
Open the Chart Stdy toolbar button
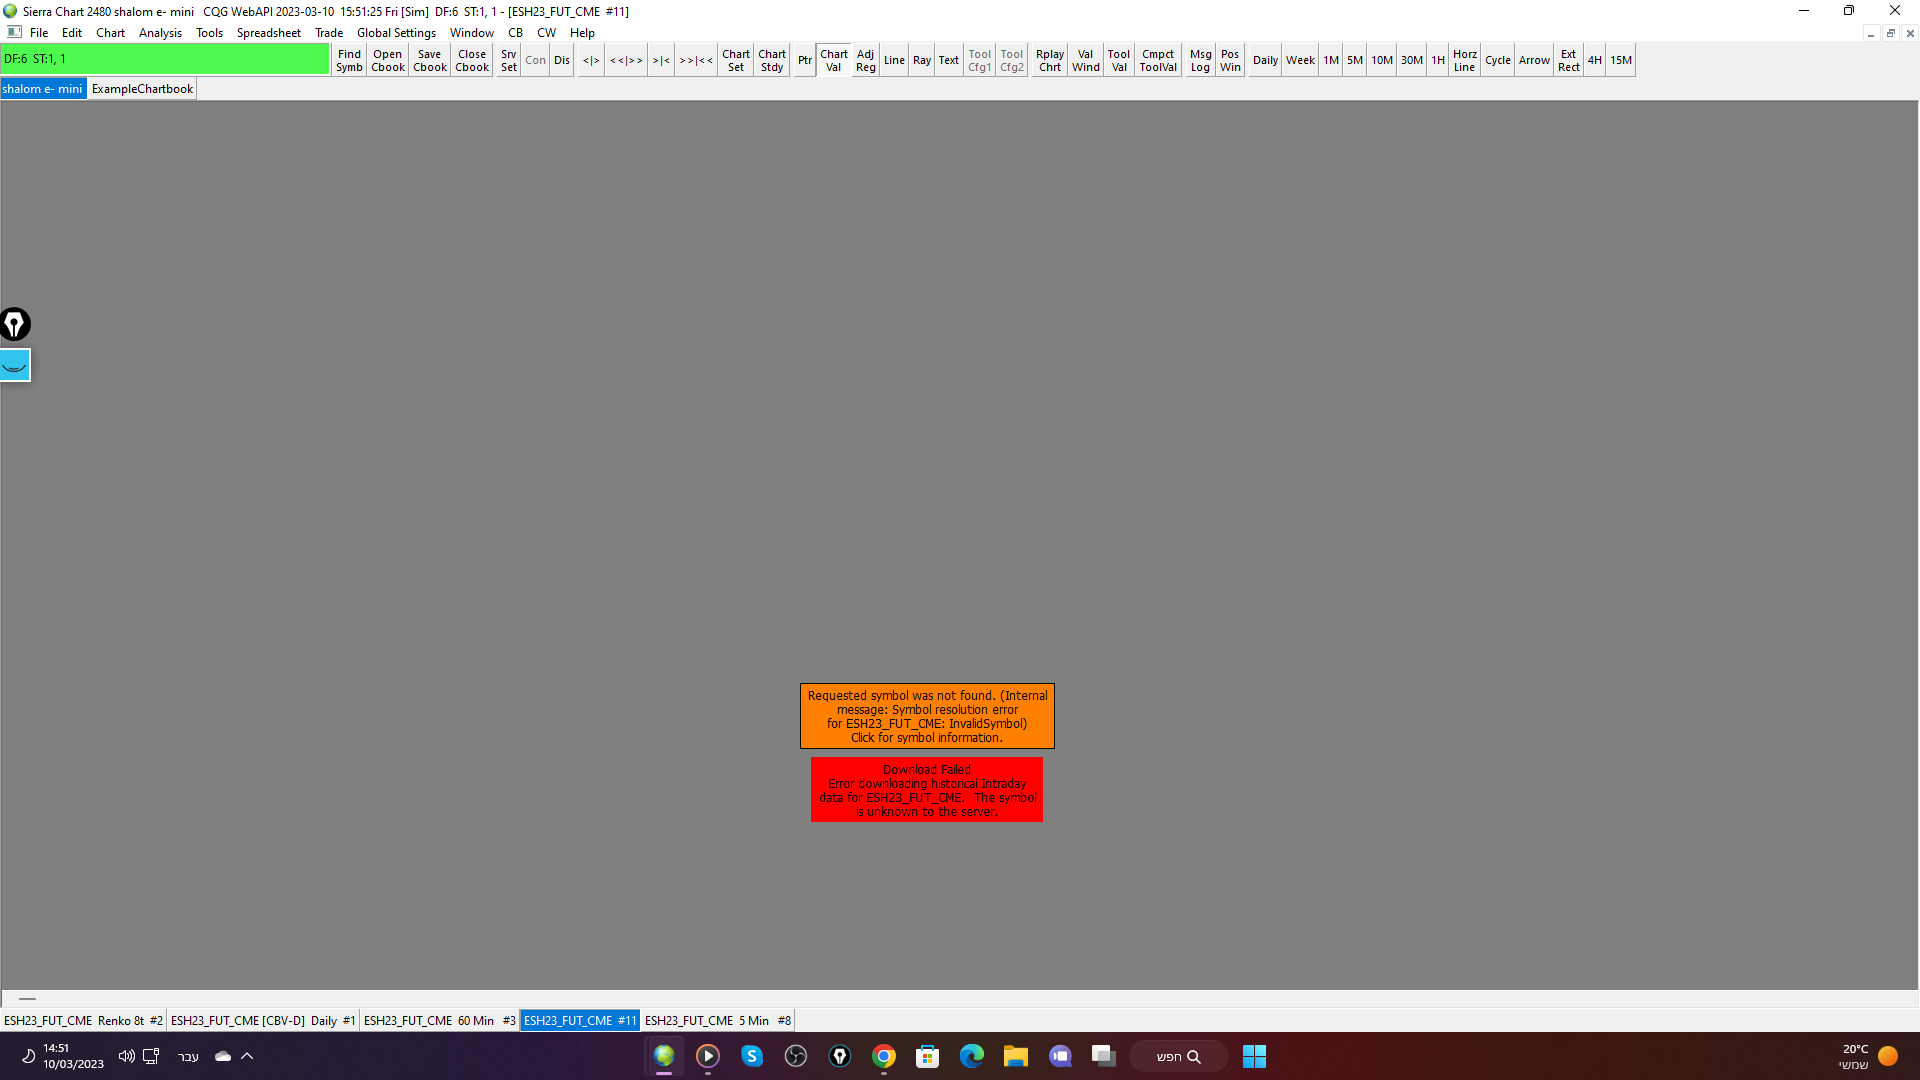pyautogui.click(x=771, y=60)
